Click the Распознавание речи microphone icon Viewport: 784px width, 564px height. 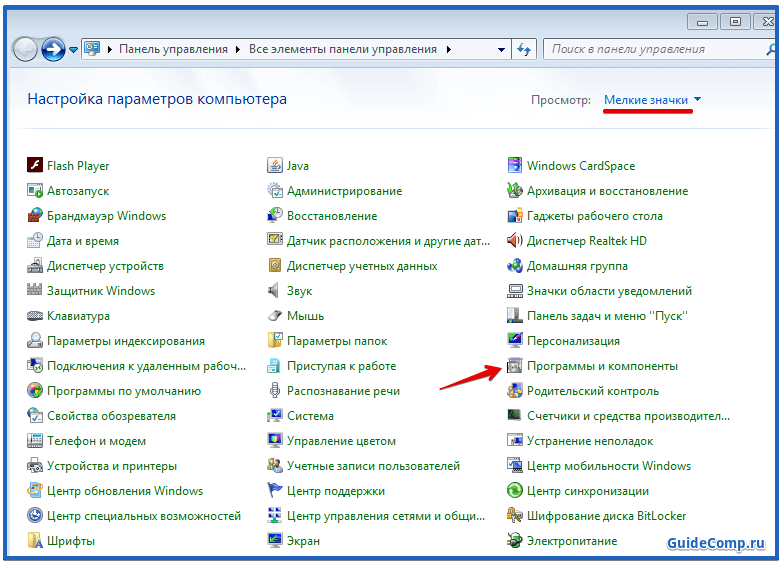[x=274, y=390]
